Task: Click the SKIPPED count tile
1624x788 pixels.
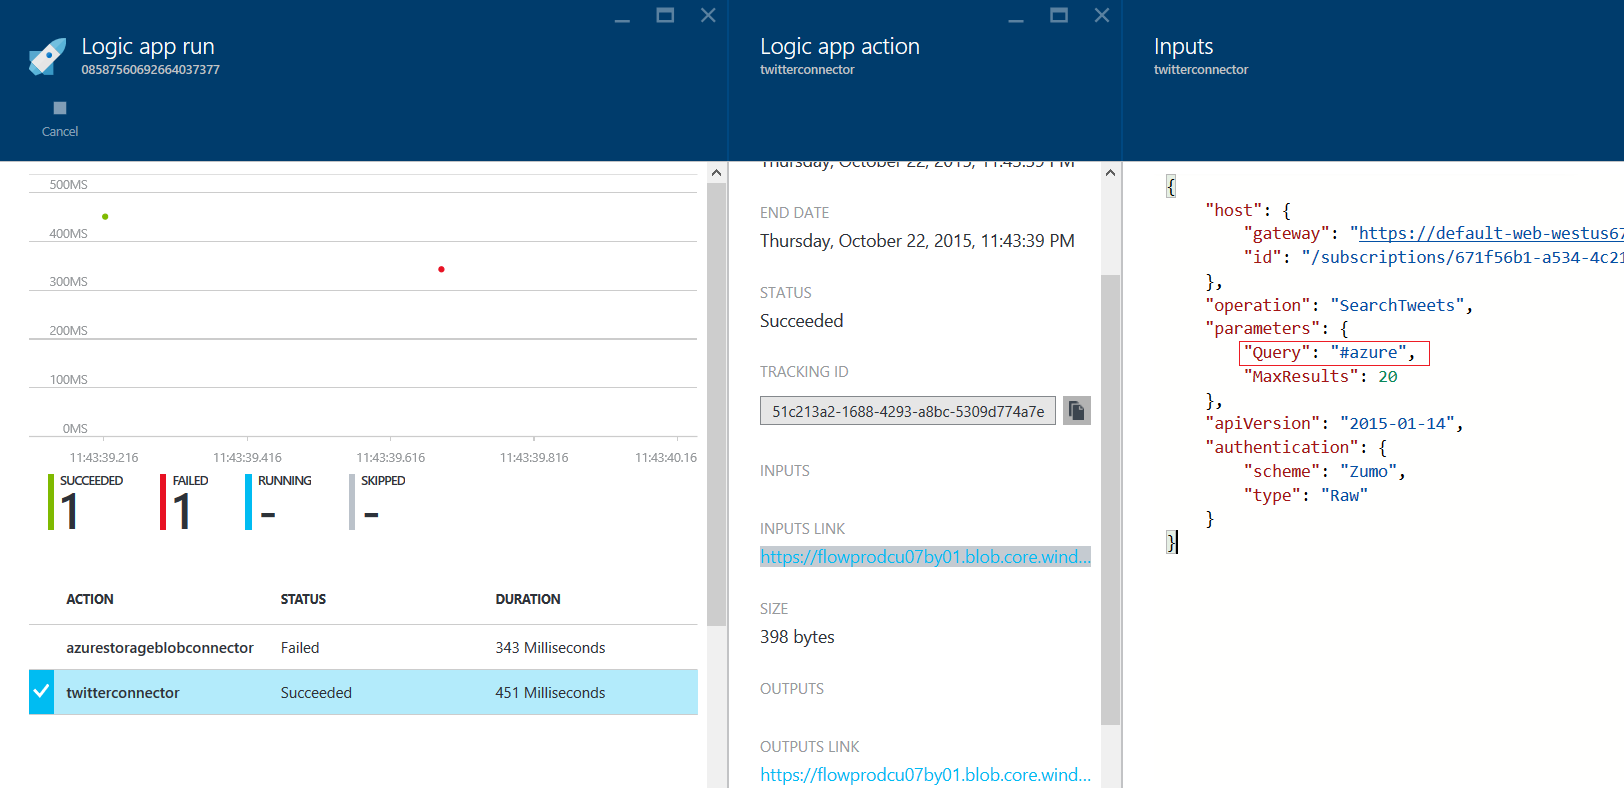Action: click(x=378, y=502)
